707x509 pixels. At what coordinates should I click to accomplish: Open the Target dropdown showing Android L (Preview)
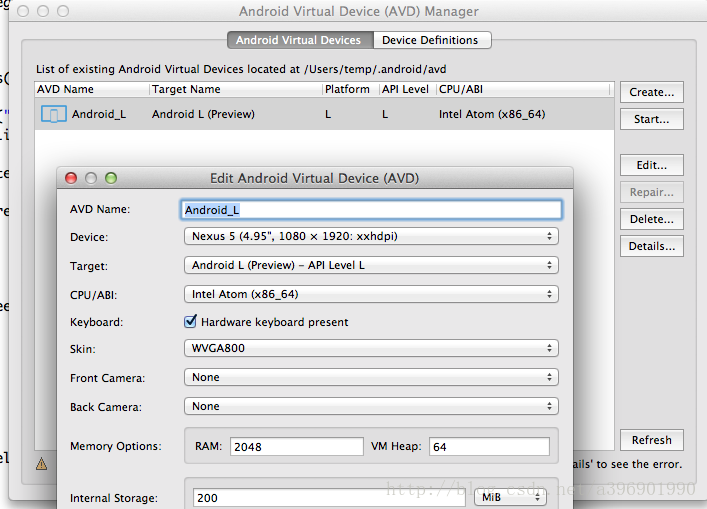pos(371,265)
